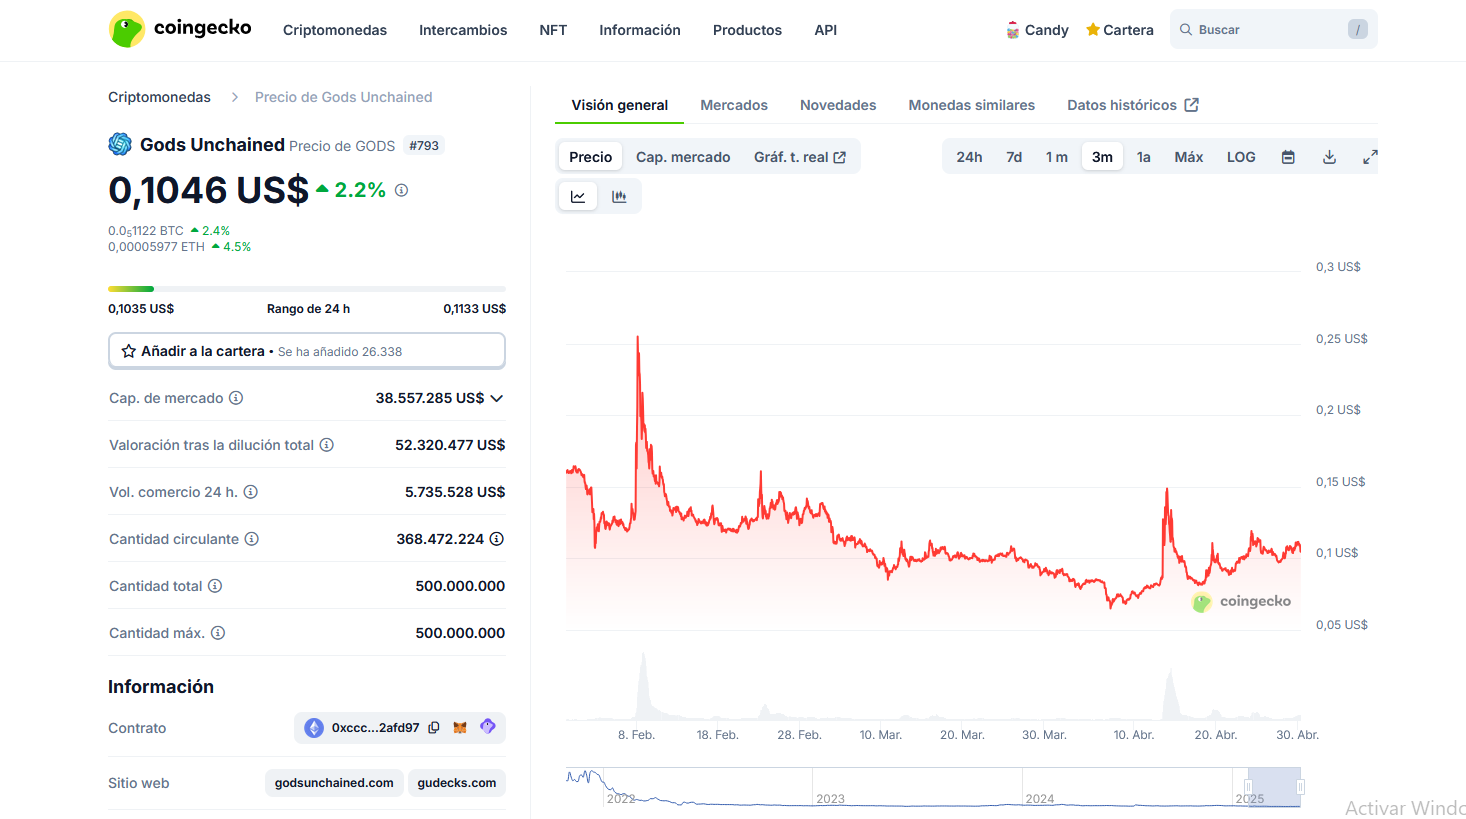This screenshot has height=819, width=1466.
Task: Select candlestick chart view icon
Action: tap(619, 197)
